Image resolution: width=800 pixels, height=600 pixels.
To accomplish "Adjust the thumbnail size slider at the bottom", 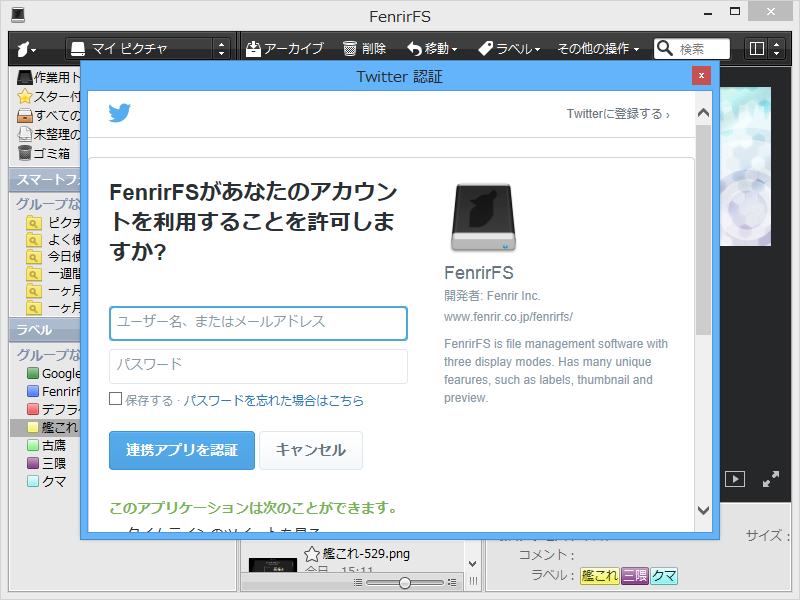I will tap(404, 581).
